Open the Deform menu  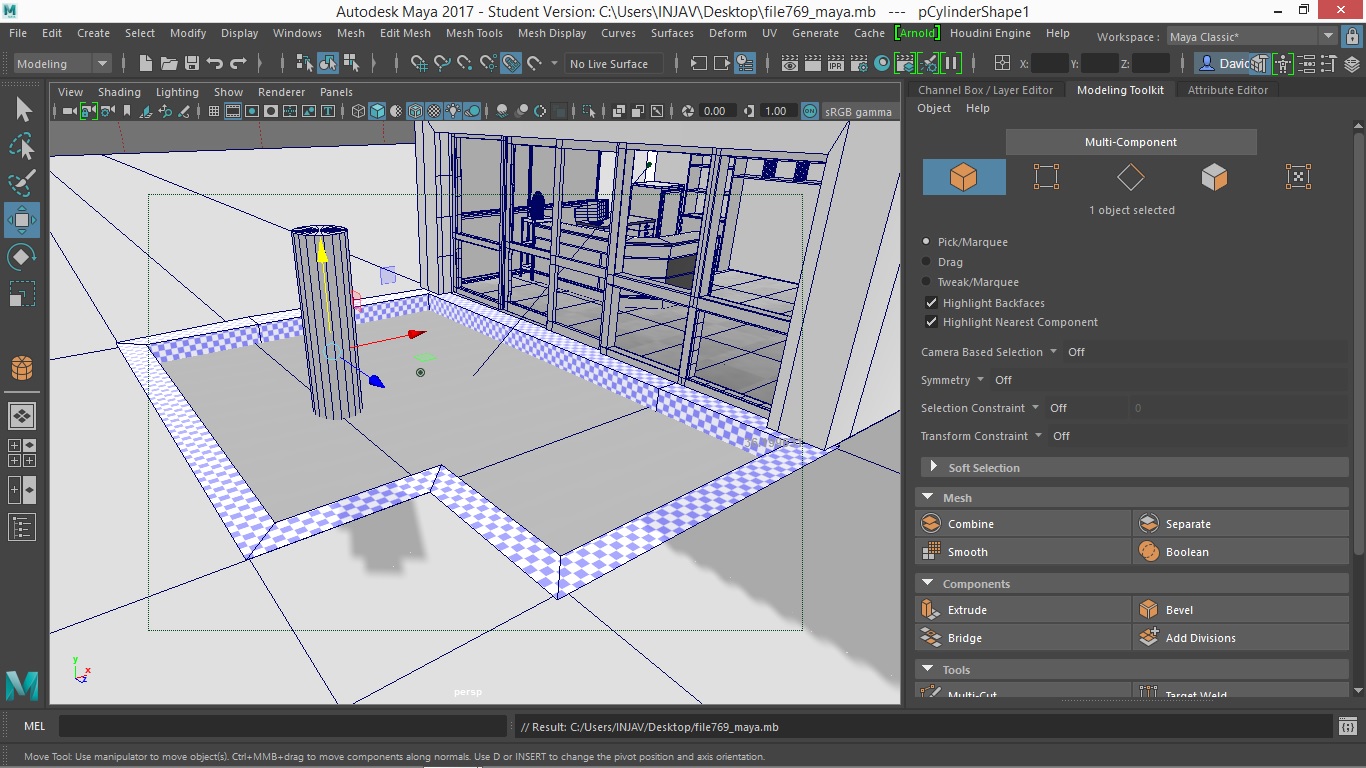(728, 33)
